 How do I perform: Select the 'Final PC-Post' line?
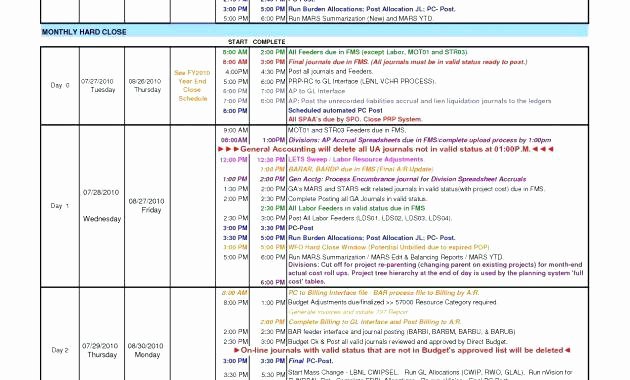311,361
